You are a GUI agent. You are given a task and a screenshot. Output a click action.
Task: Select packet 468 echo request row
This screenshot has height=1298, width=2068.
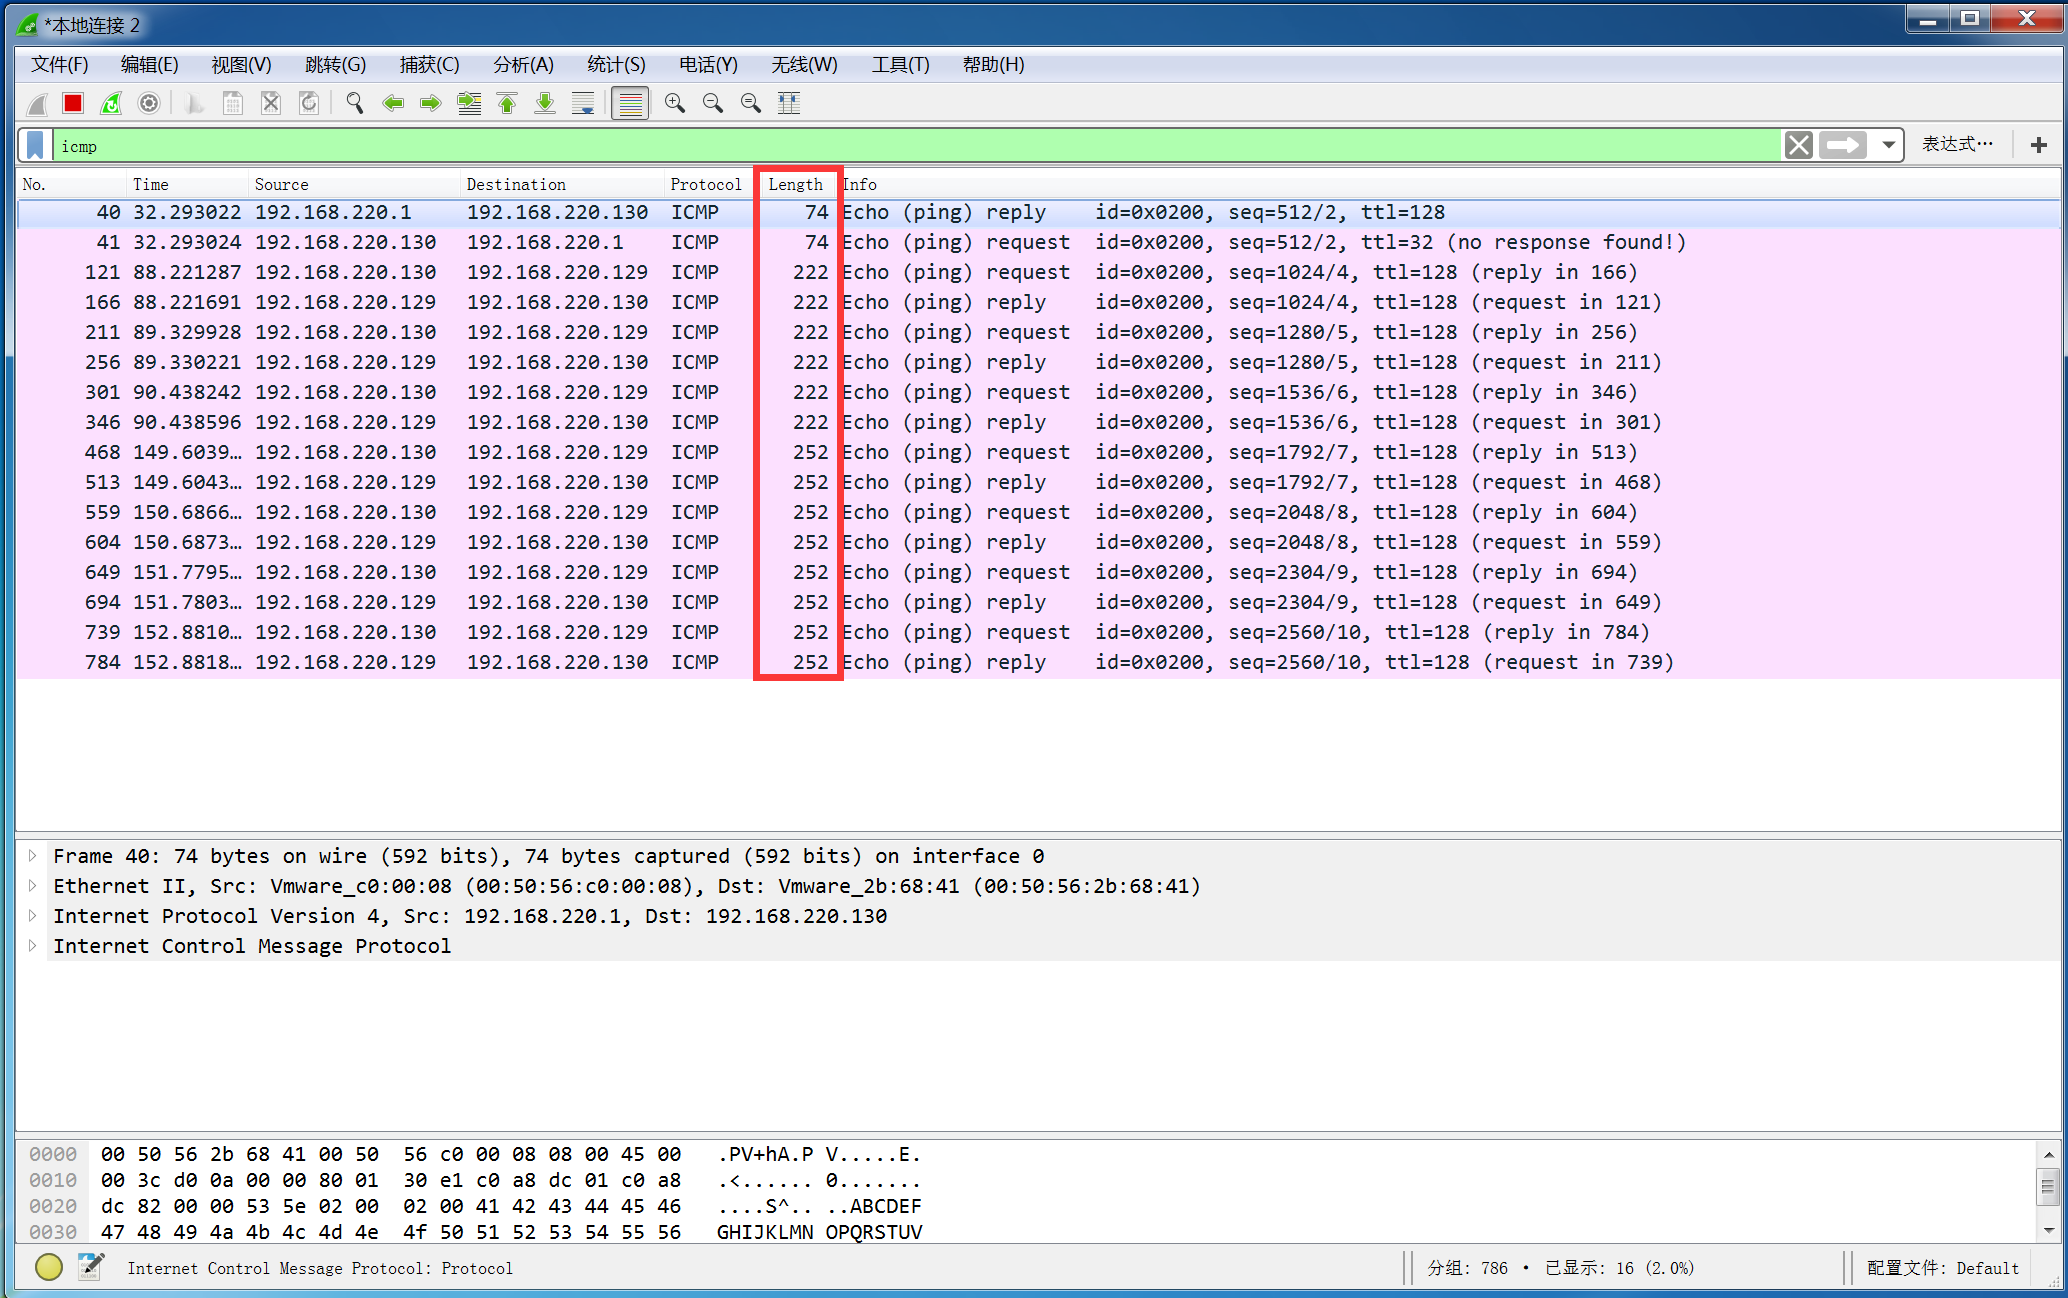point(1038,452)
